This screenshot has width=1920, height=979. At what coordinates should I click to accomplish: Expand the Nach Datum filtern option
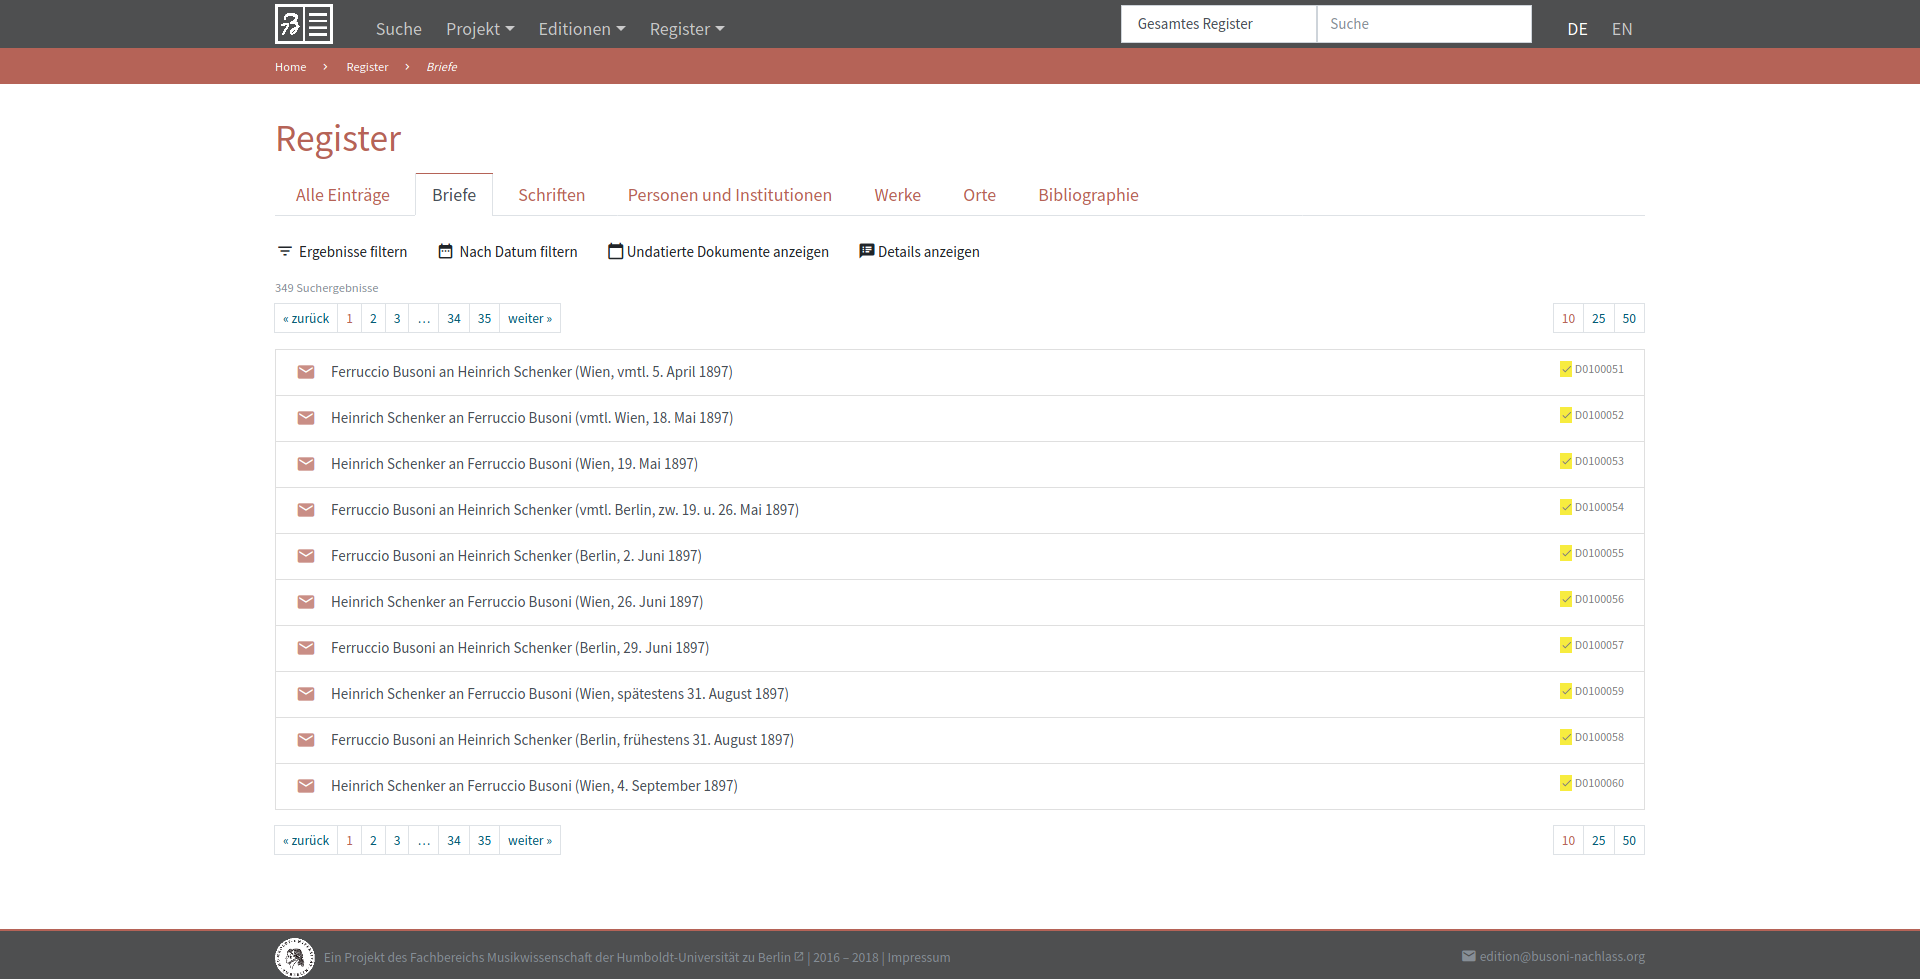pyautogui.click(x=508, y=252)
